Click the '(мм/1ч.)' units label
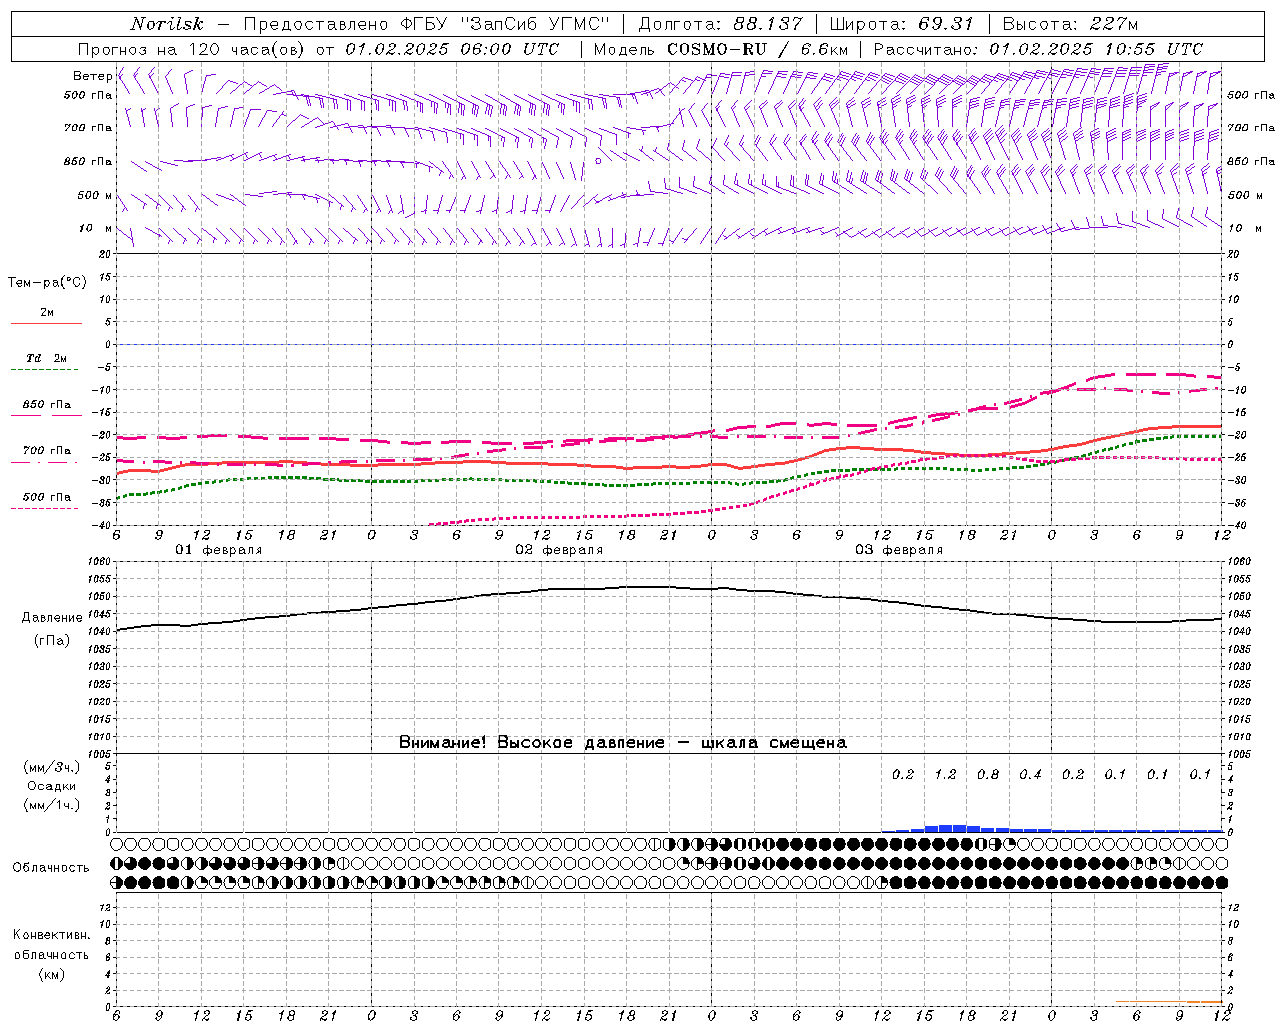Viewport: 1280px width, 1024px height. [x=52, y=805]
